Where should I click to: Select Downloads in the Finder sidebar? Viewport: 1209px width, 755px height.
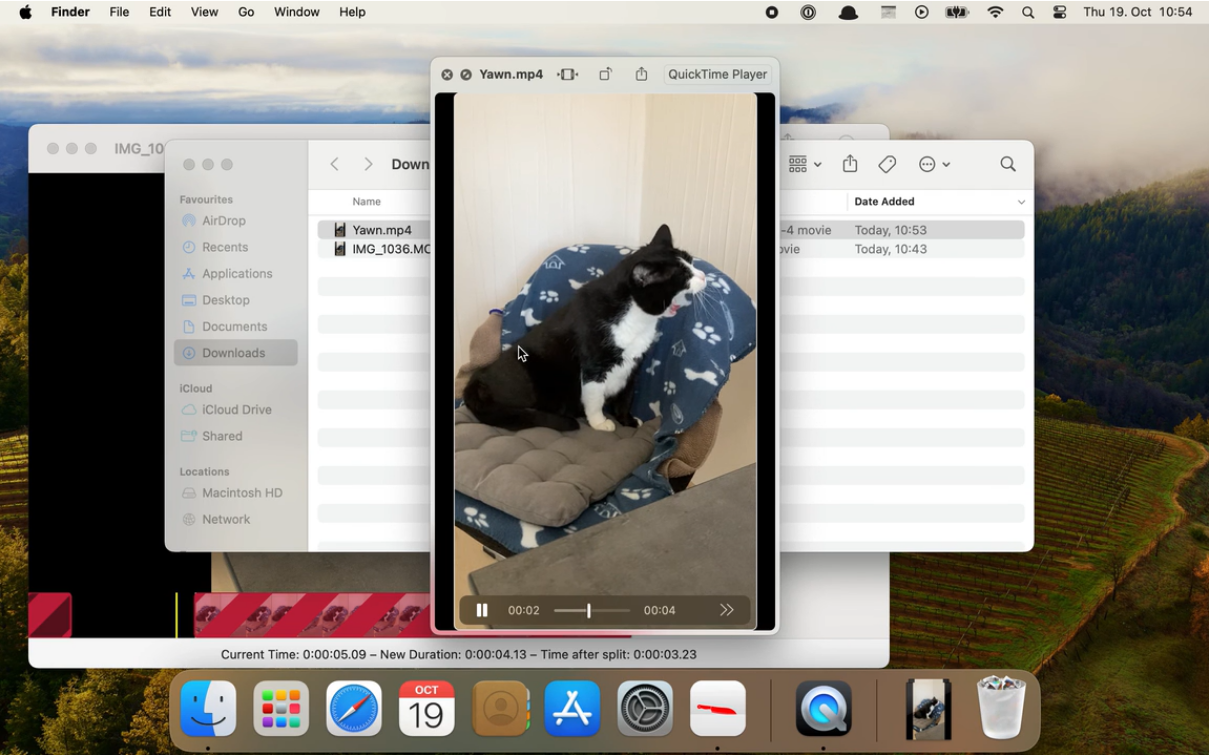(x=236, y=353)
